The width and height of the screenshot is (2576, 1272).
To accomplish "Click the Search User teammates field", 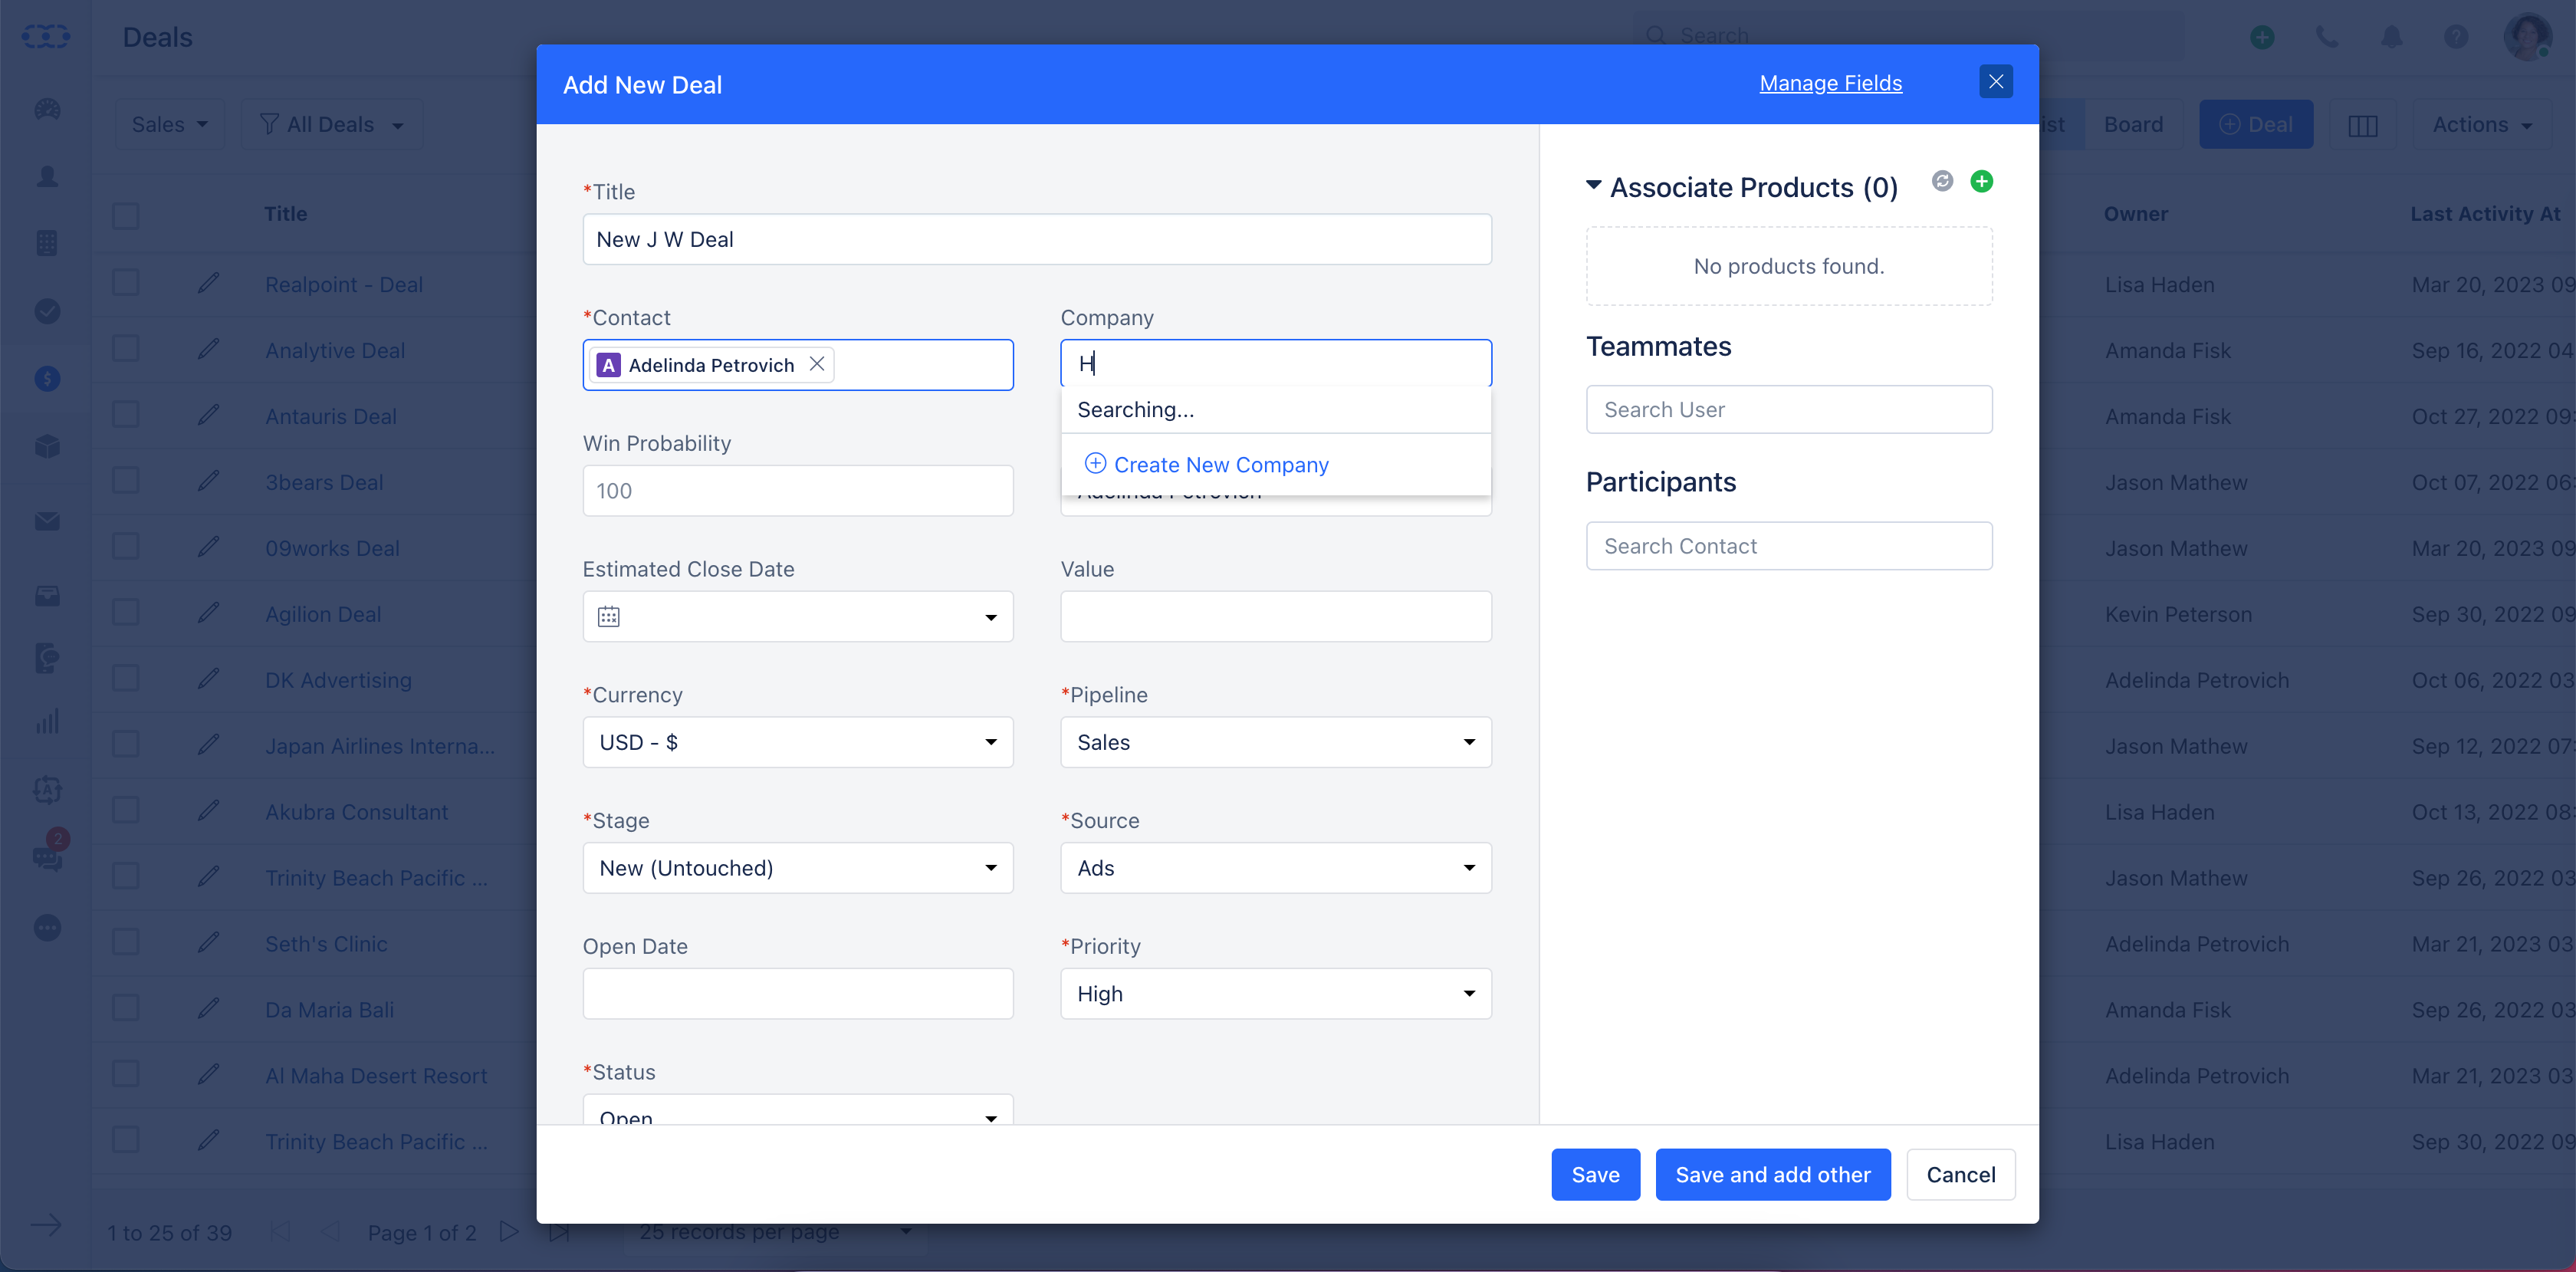I will coord(1789,409).
